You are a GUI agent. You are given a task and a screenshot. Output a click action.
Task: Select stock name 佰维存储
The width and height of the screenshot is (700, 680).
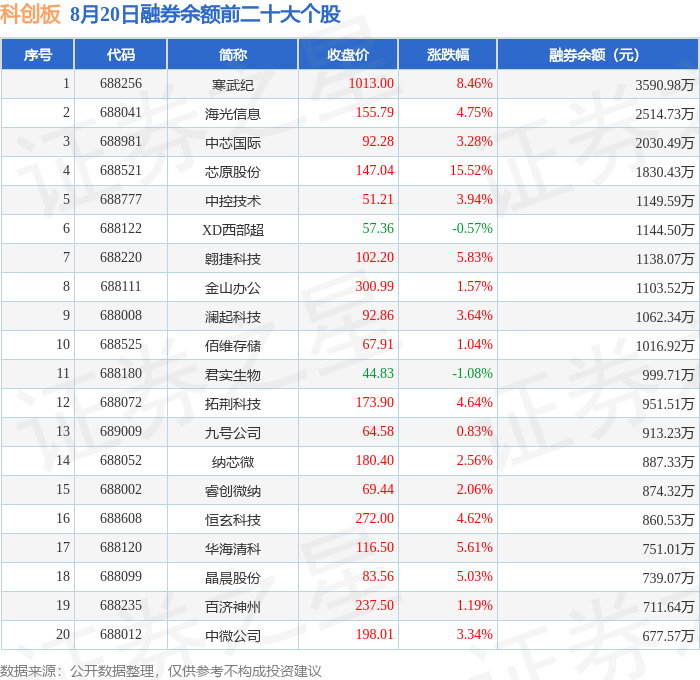click(233, 346)
